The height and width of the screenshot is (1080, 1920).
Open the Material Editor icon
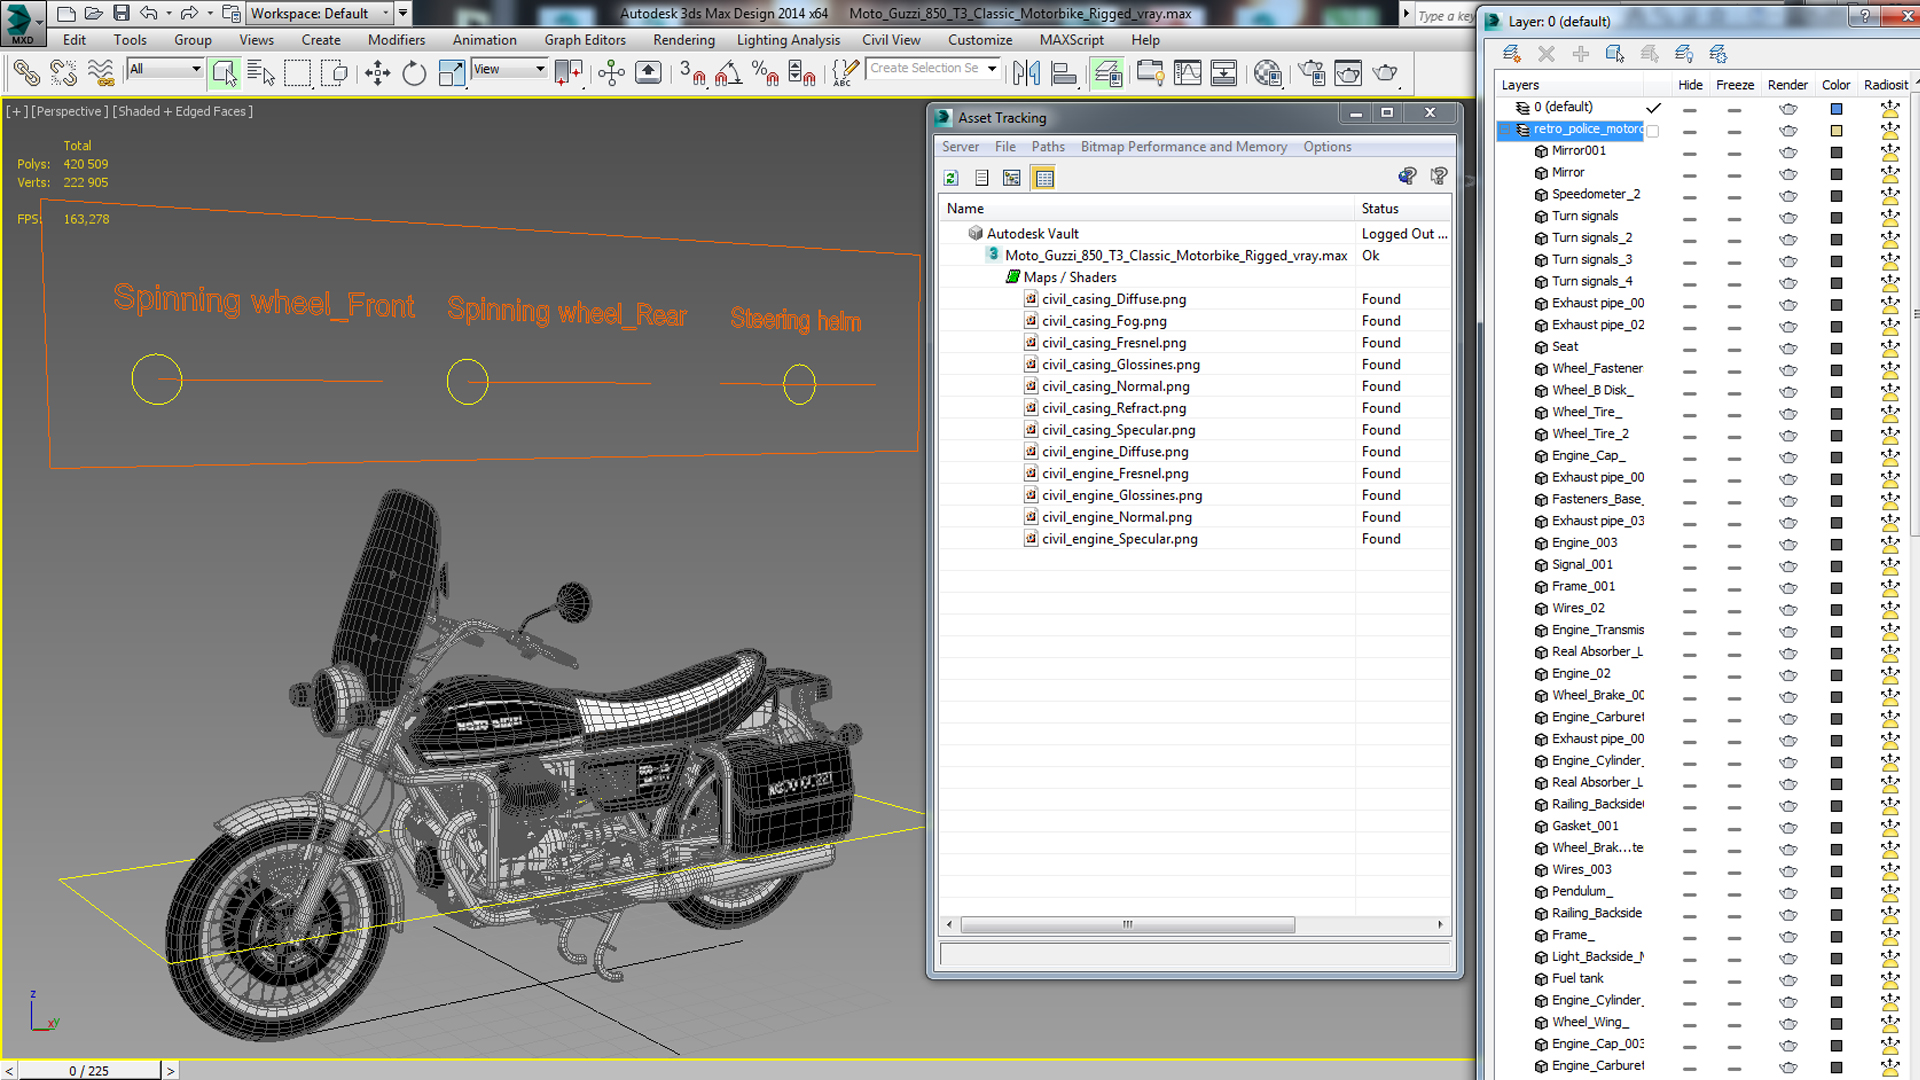pyautogui.click(x=1268, y=72)
